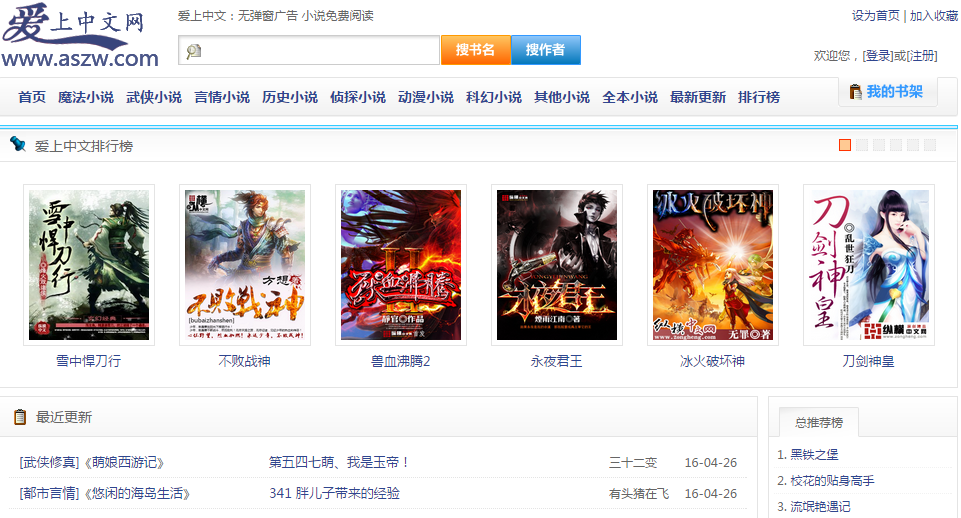This screenshot has width=961, height=518.
Task: Open 我的书架 bookshelf button
Action: 887,92
